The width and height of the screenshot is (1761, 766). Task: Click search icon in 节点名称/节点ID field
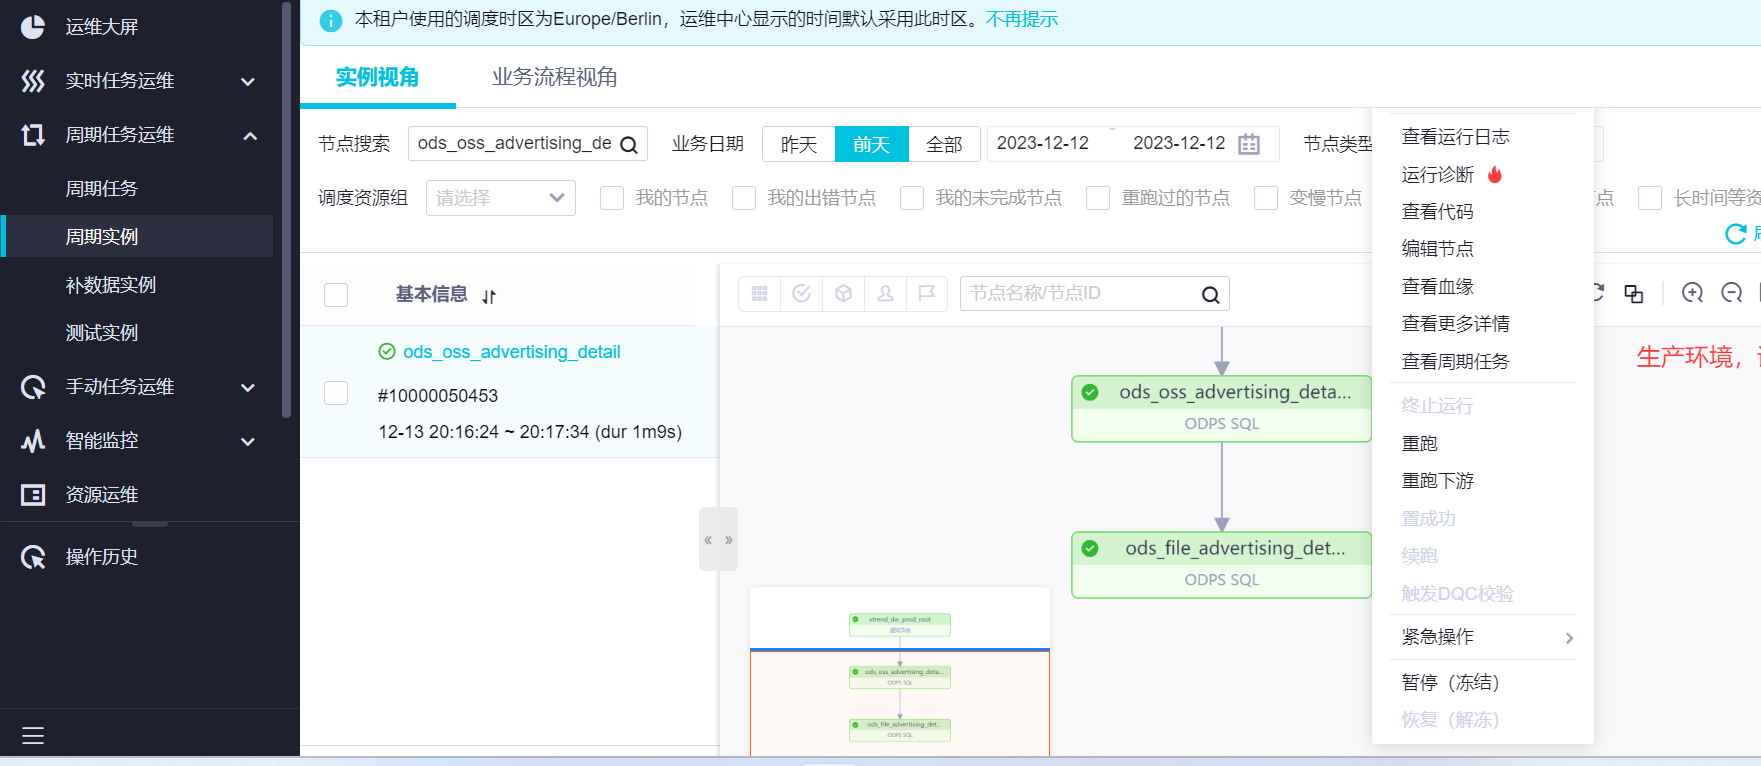(x=1210, y=295)
